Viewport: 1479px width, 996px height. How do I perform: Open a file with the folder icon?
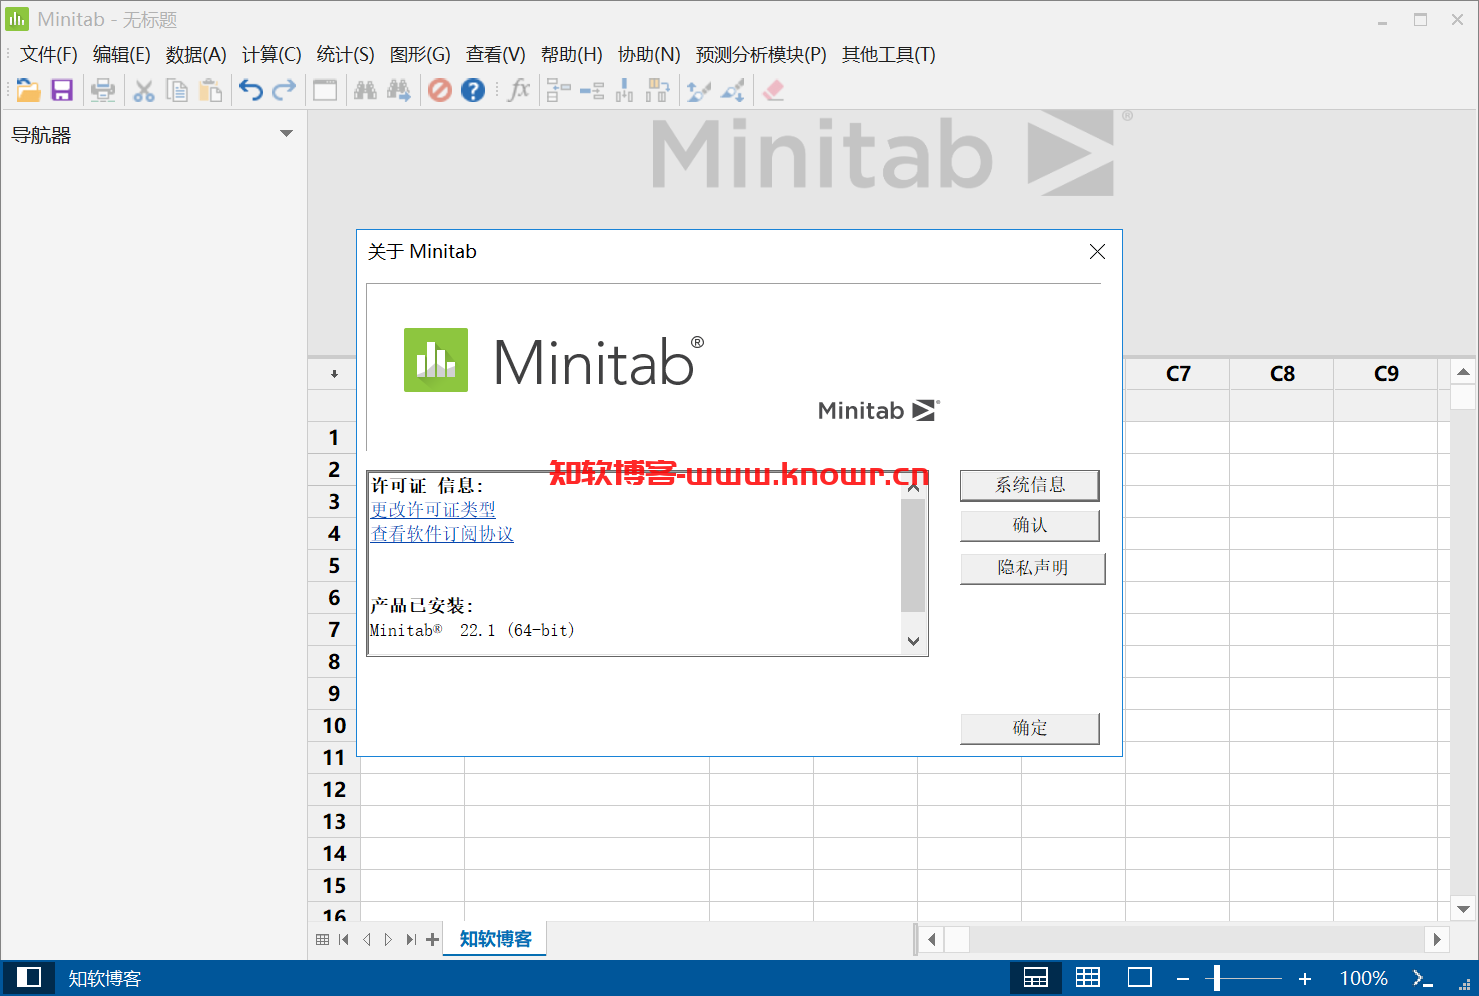pos(28,91)
